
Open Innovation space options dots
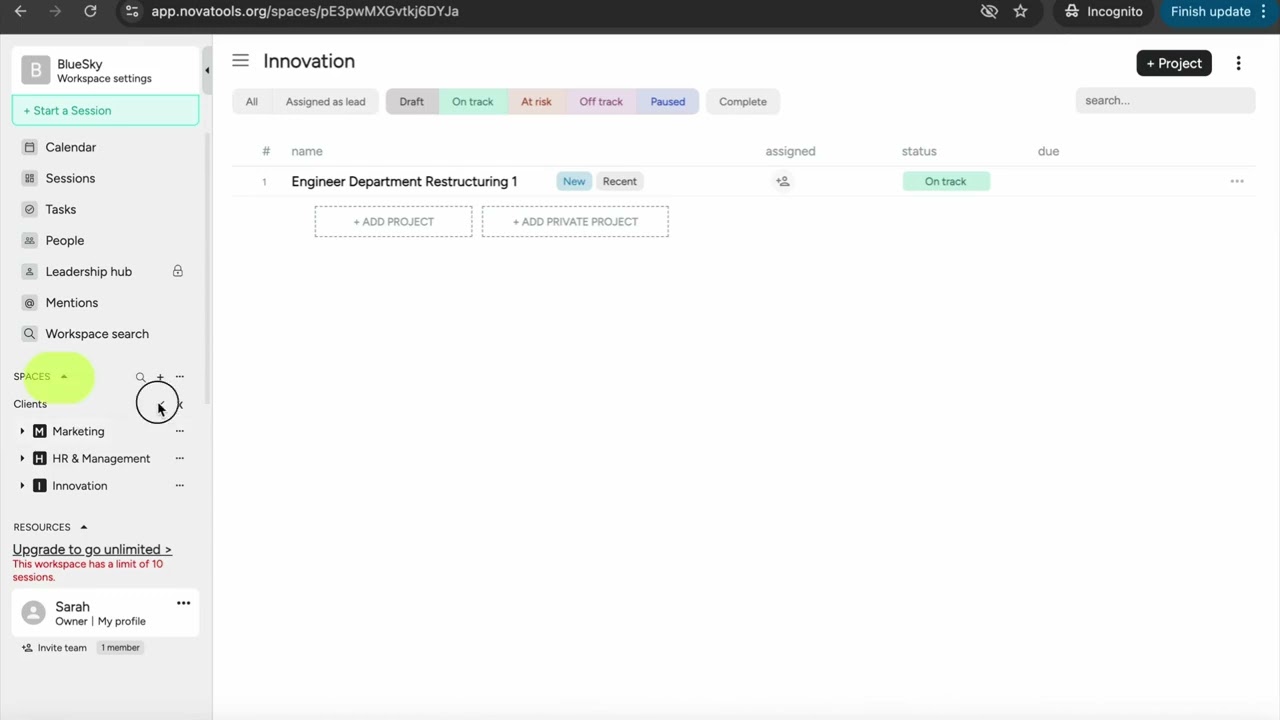(180, 485)
